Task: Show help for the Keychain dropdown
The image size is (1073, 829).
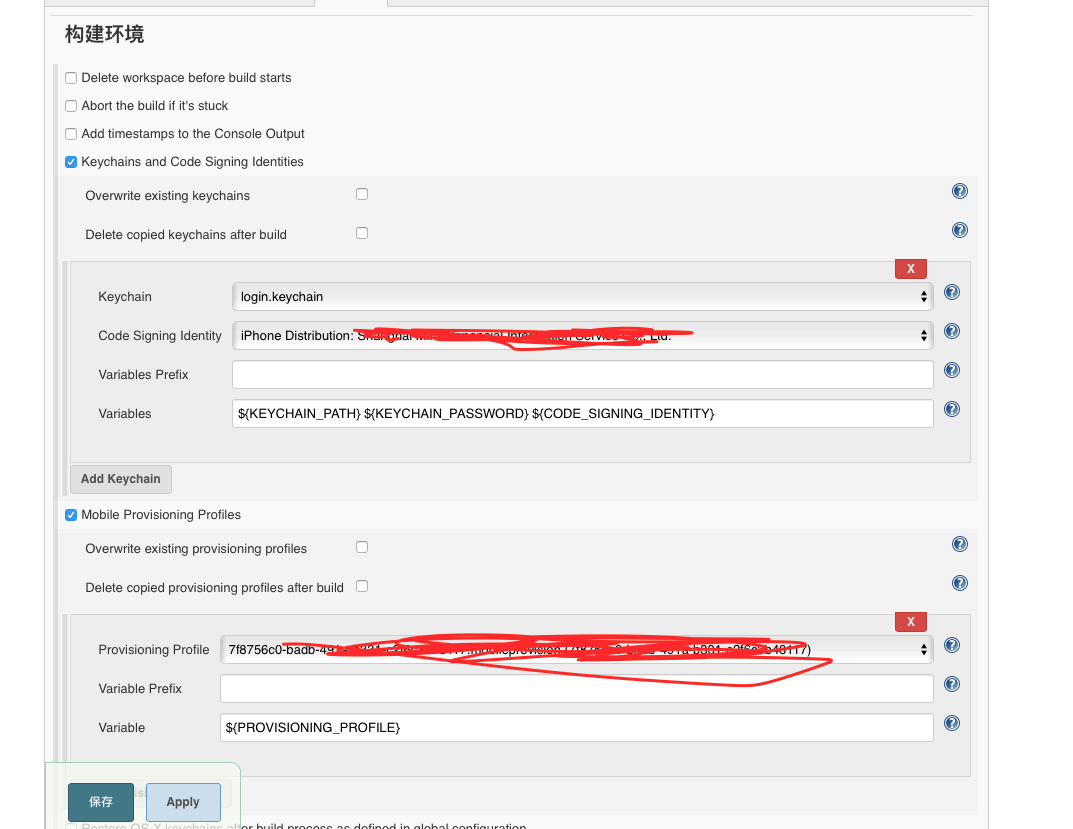Action: point(951,292)
